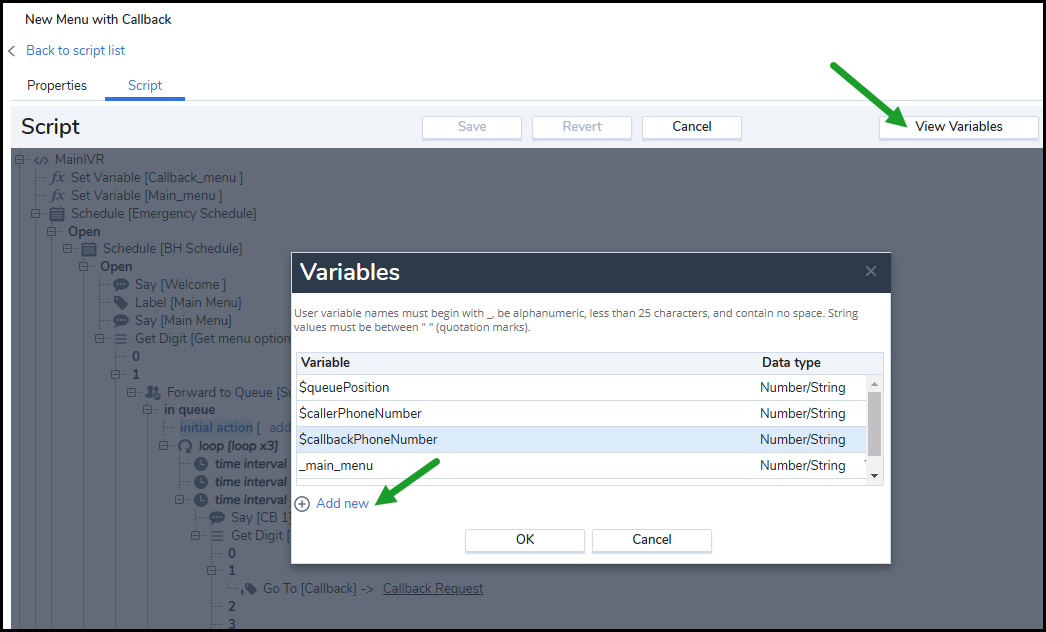The width and height of the screenshot is (1046, 632).
Task: Select the $callbackPhoneNumber variable row
Action: (x=582, y=440)
